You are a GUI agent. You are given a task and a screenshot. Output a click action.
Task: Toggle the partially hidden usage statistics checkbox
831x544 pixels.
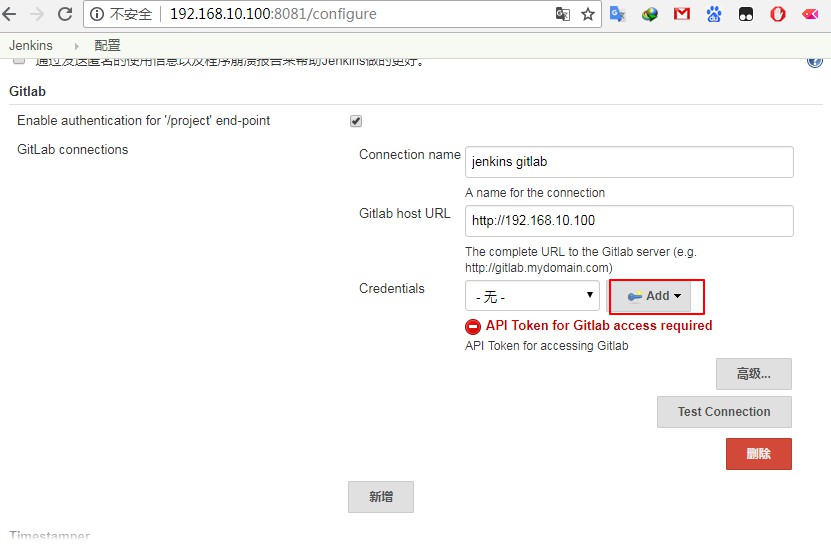[x=19, y=61]
